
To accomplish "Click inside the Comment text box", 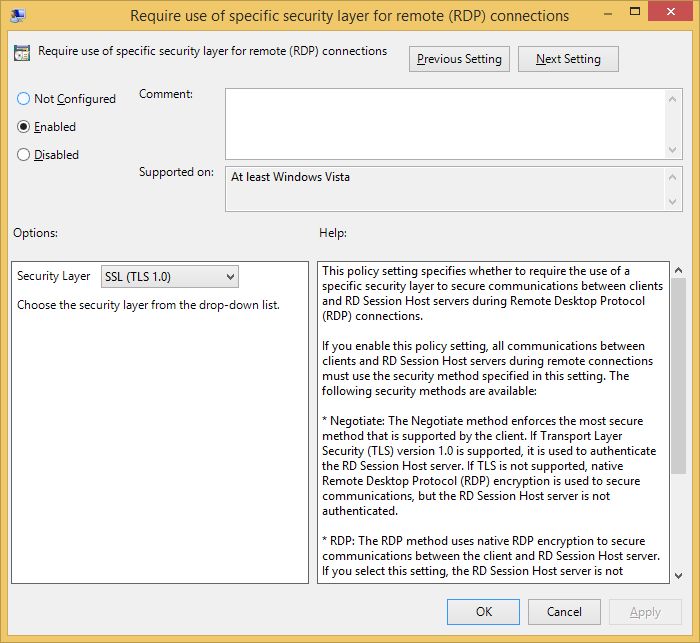I will click(x=445, y=124).
